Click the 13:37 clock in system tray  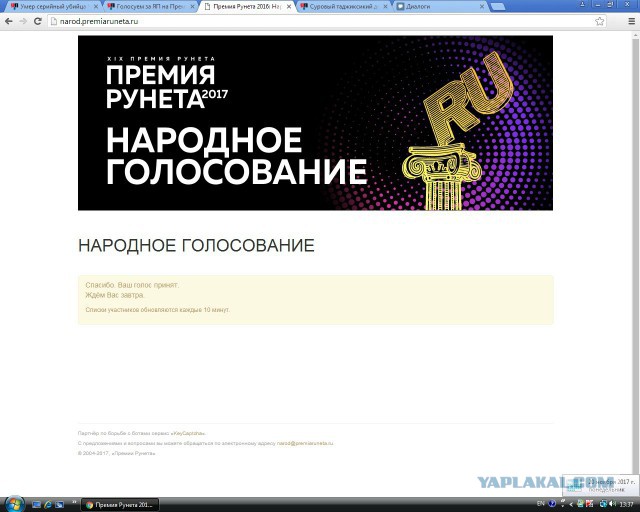(627, 505)
